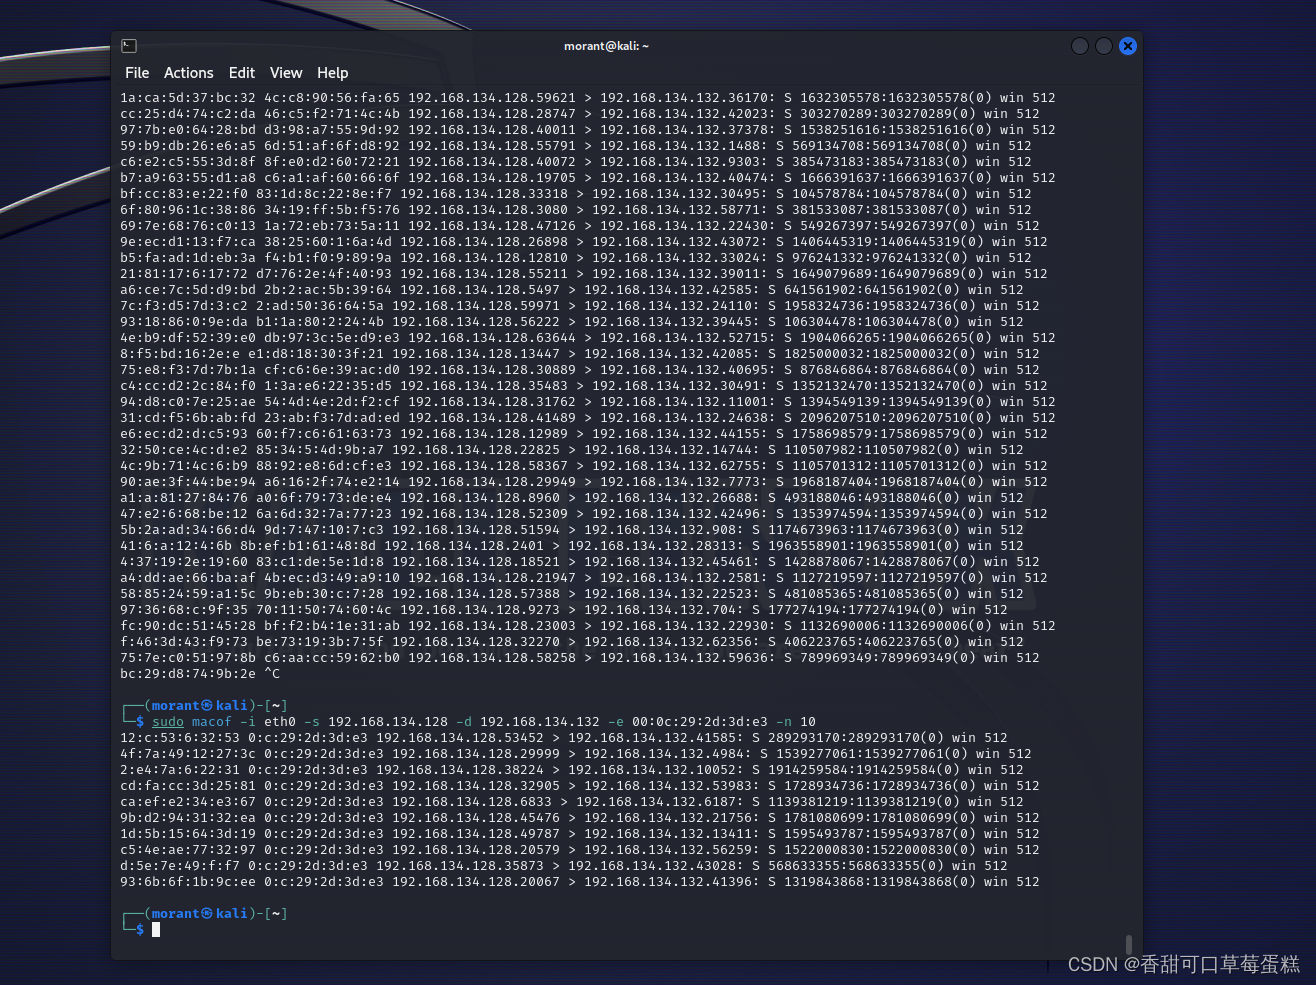Click MAC address fc:90:dc:51:45:28
1316x985 pixels.
tap(188, 626)
